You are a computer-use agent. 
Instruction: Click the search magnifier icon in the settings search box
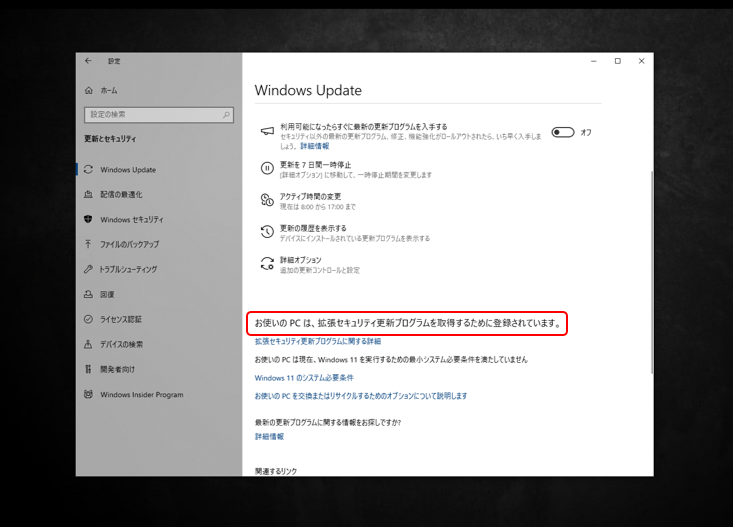tap(227, 115)
